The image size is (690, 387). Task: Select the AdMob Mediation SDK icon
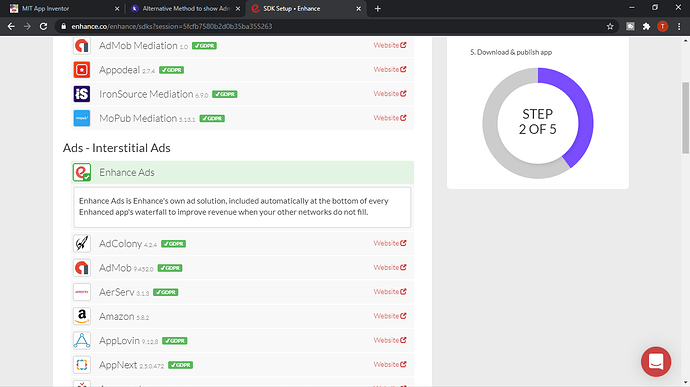tap(82, 45)
